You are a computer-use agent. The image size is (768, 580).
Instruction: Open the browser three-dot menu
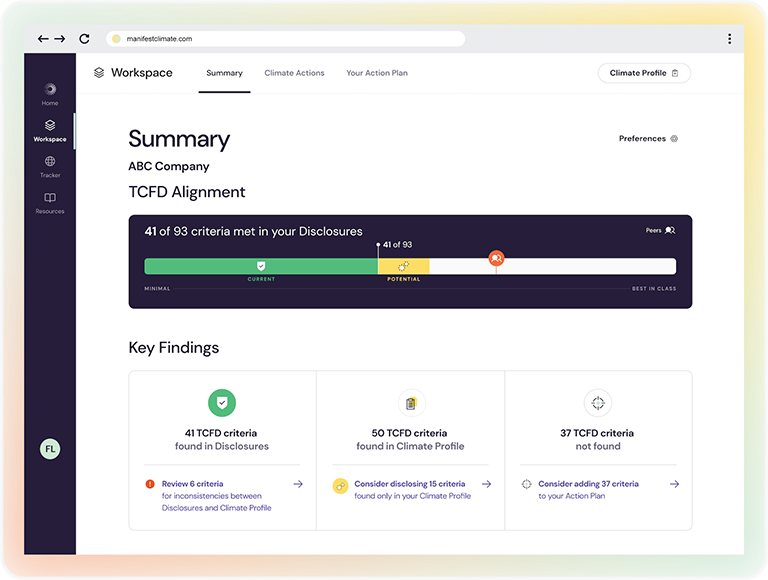point(729,39)
